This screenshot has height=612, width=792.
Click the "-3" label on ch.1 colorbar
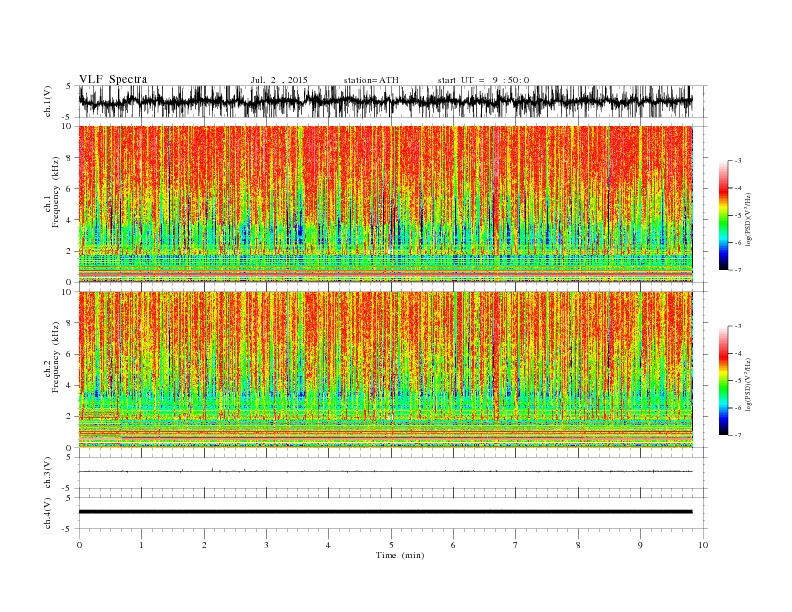click(x=738, y=161)
